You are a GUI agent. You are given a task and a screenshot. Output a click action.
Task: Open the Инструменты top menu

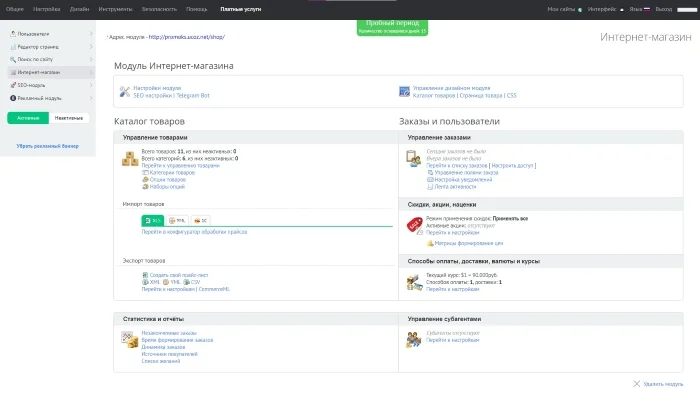pyautogui.click(x=116, y=9)
